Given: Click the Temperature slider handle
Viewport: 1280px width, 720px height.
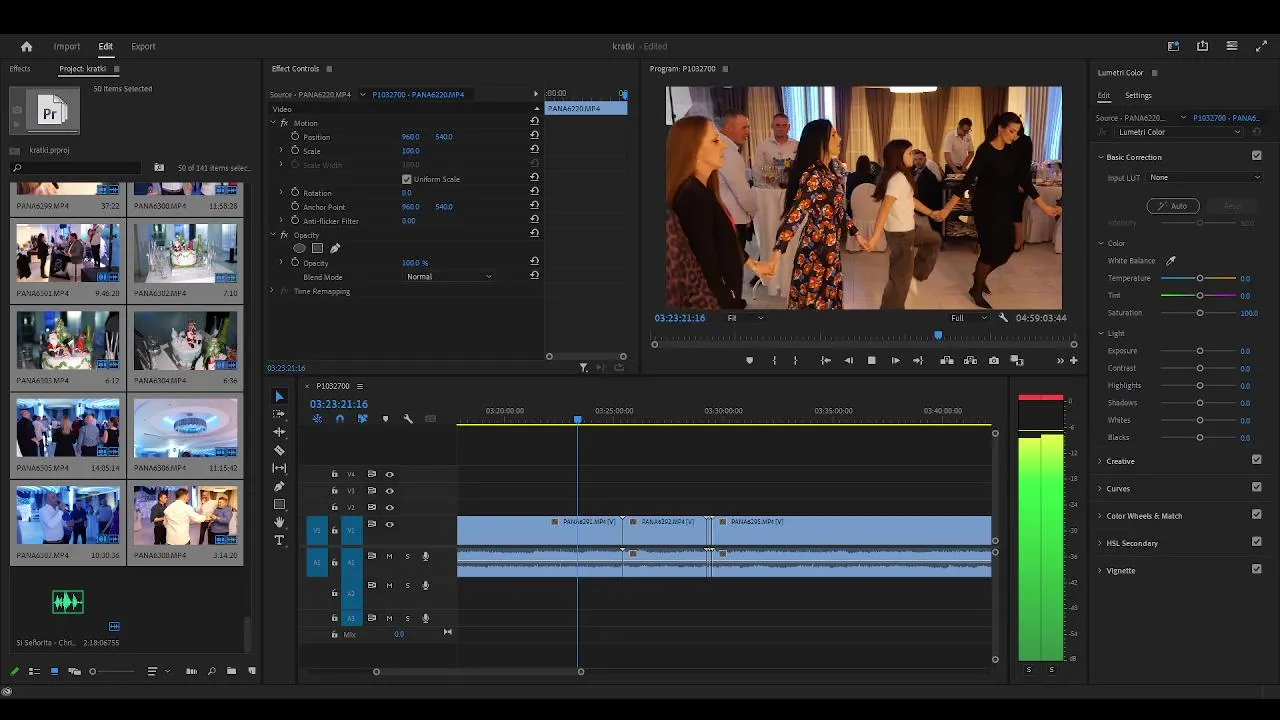Looking at the screenshot, I should 1200,278.
